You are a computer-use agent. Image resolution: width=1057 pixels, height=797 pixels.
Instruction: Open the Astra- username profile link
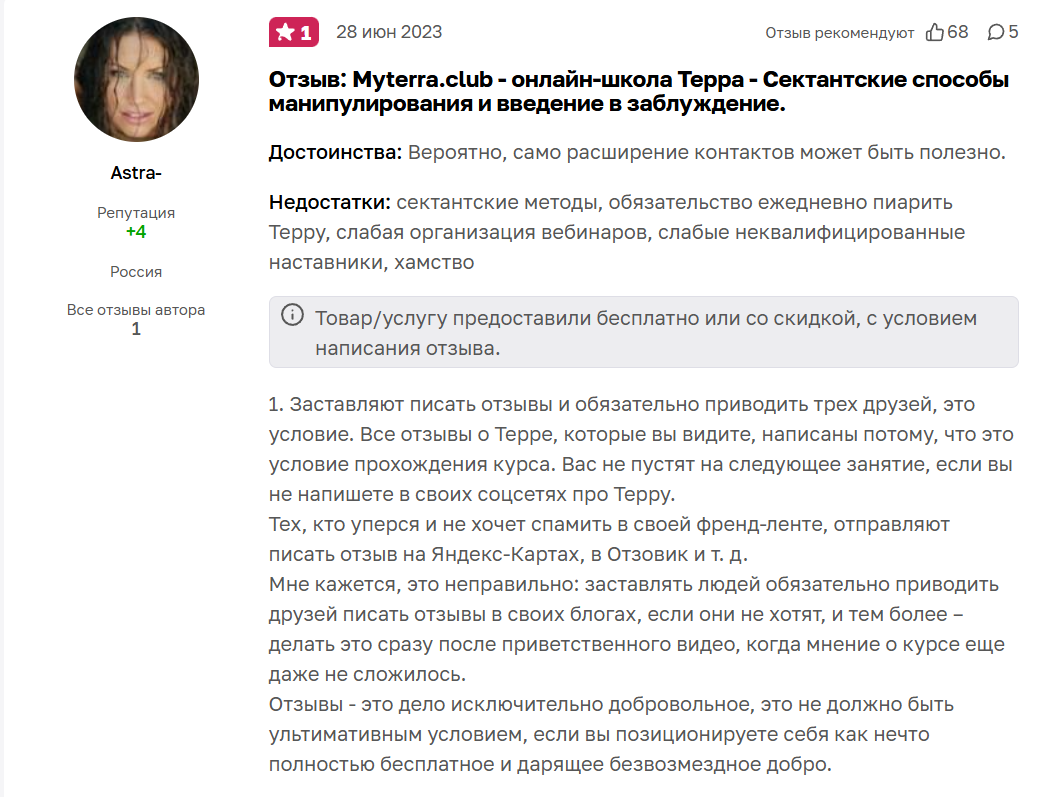pyautogui.click(x=136, y=173)
